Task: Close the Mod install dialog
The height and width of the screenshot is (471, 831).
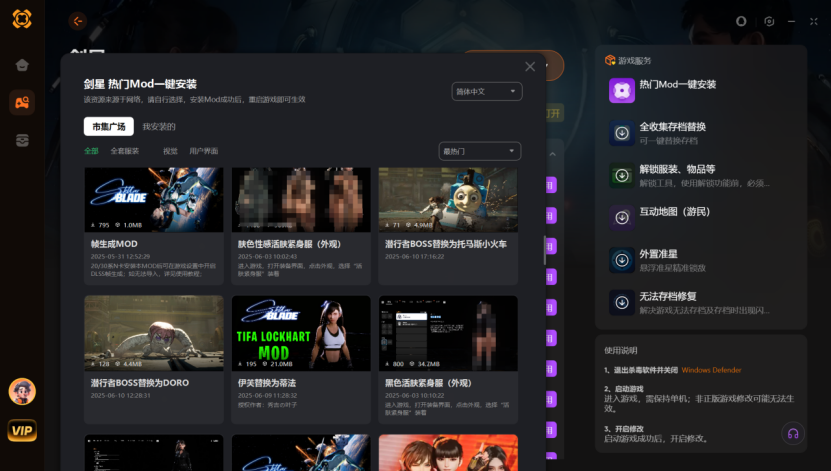Action: [x=530, y=67]
